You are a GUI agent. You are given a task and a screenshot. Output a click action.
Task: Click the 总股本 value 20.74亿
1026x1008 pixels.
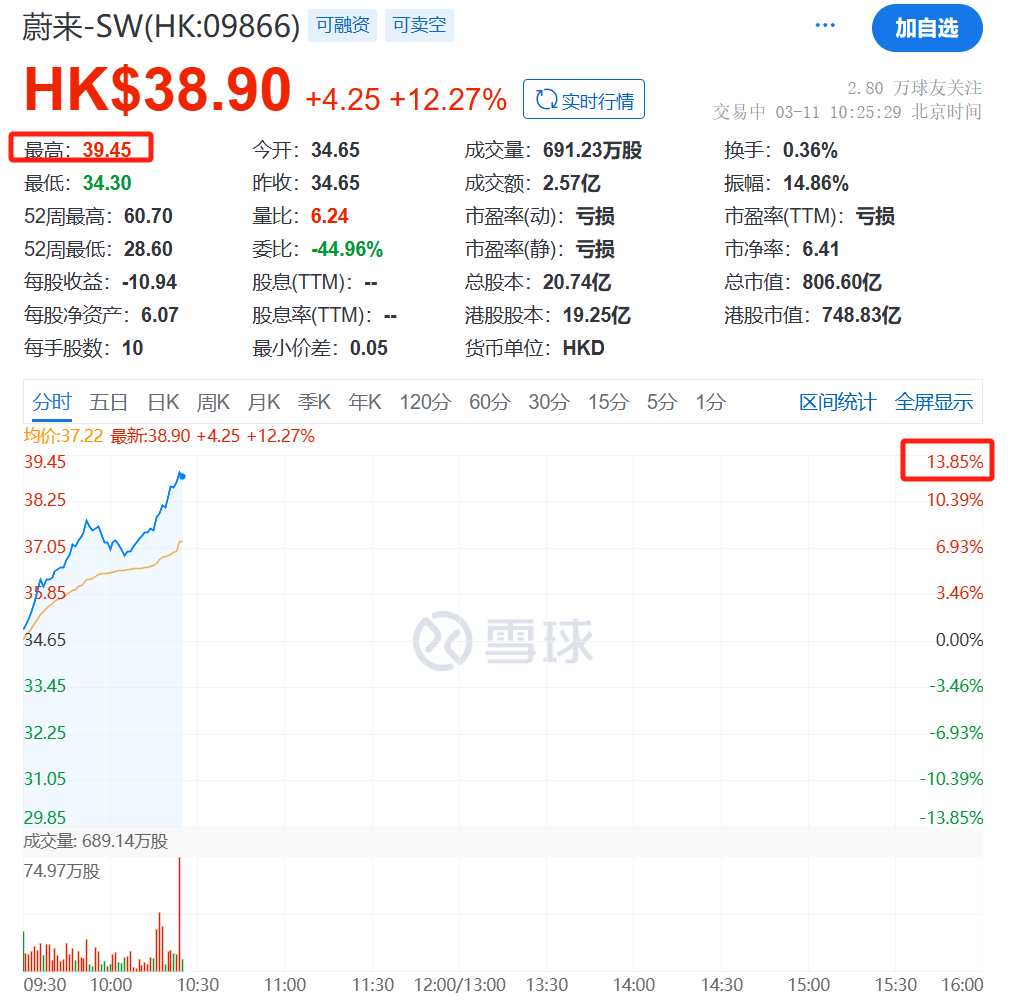576,281
